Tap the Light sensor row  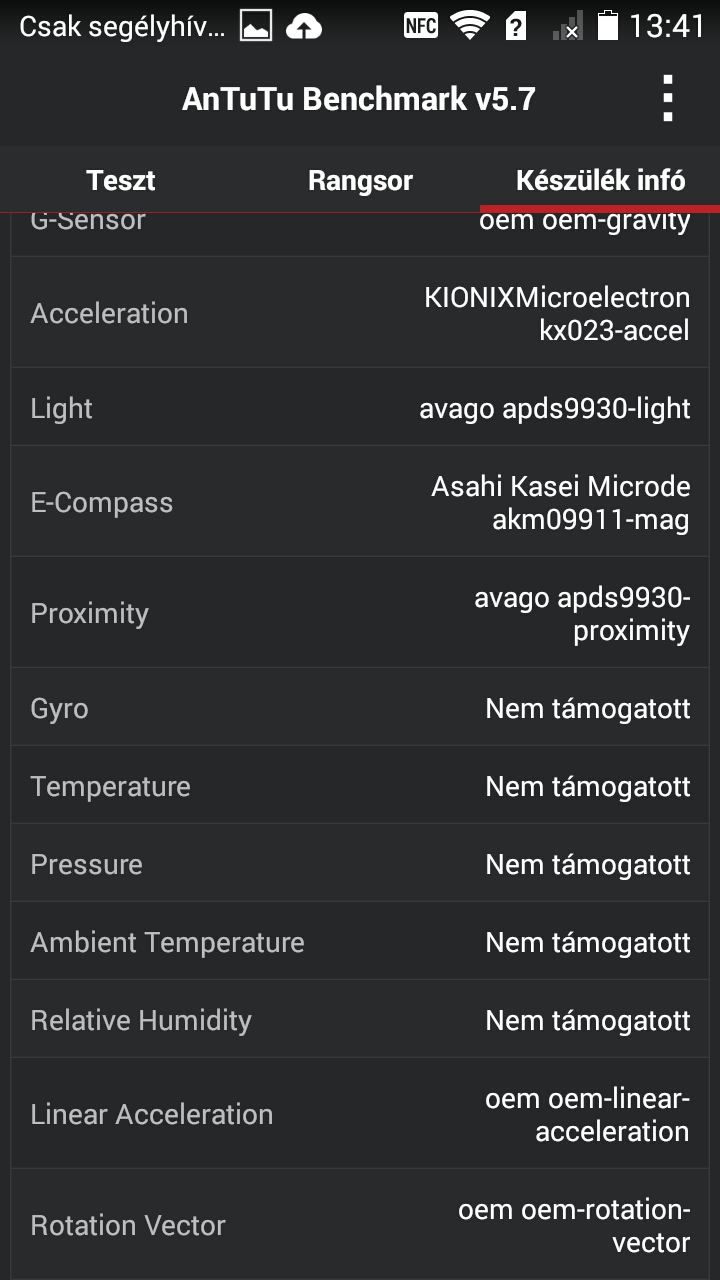(x=360, y=408)
